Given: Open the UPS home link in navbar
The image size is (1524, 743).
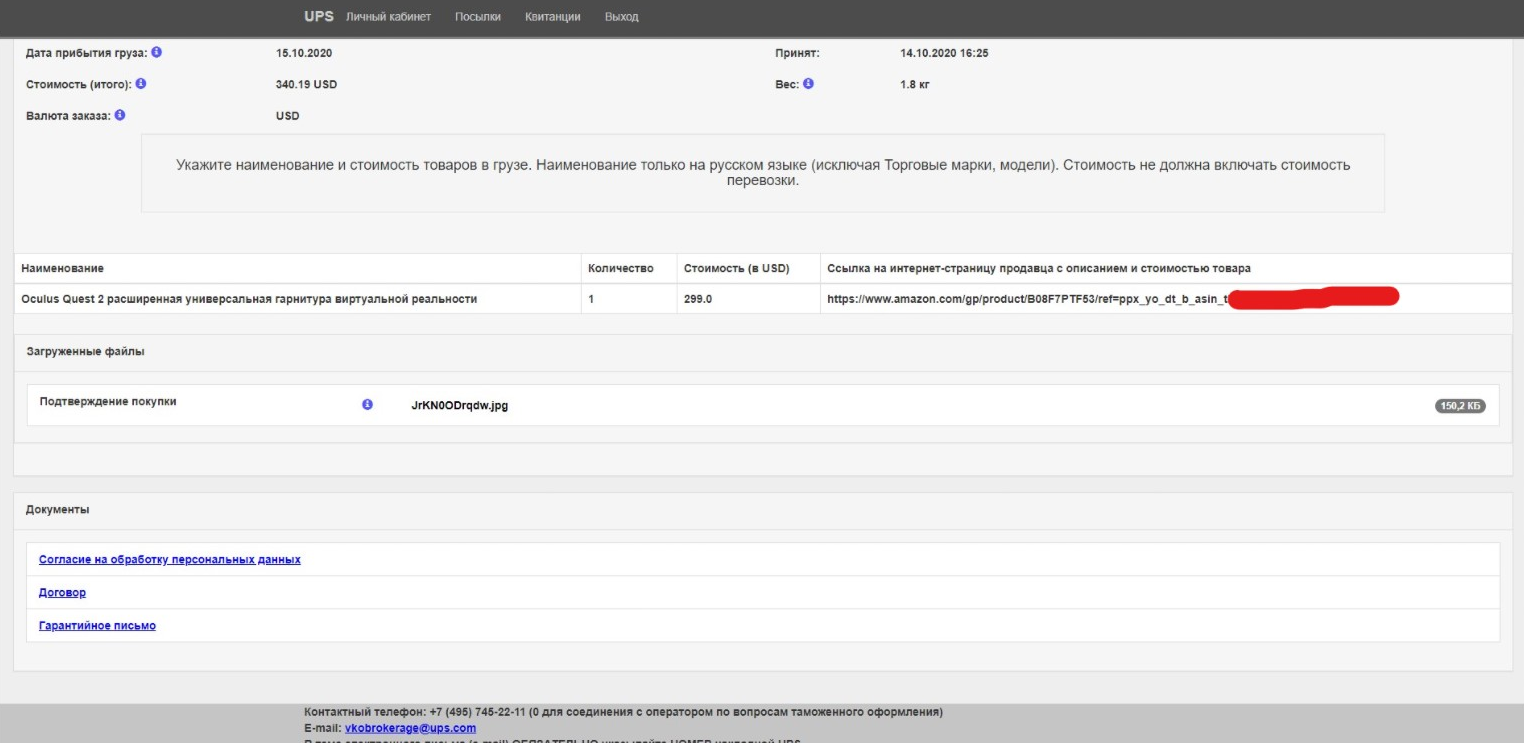Looking at the screenshot, I should tap(319, 16).
